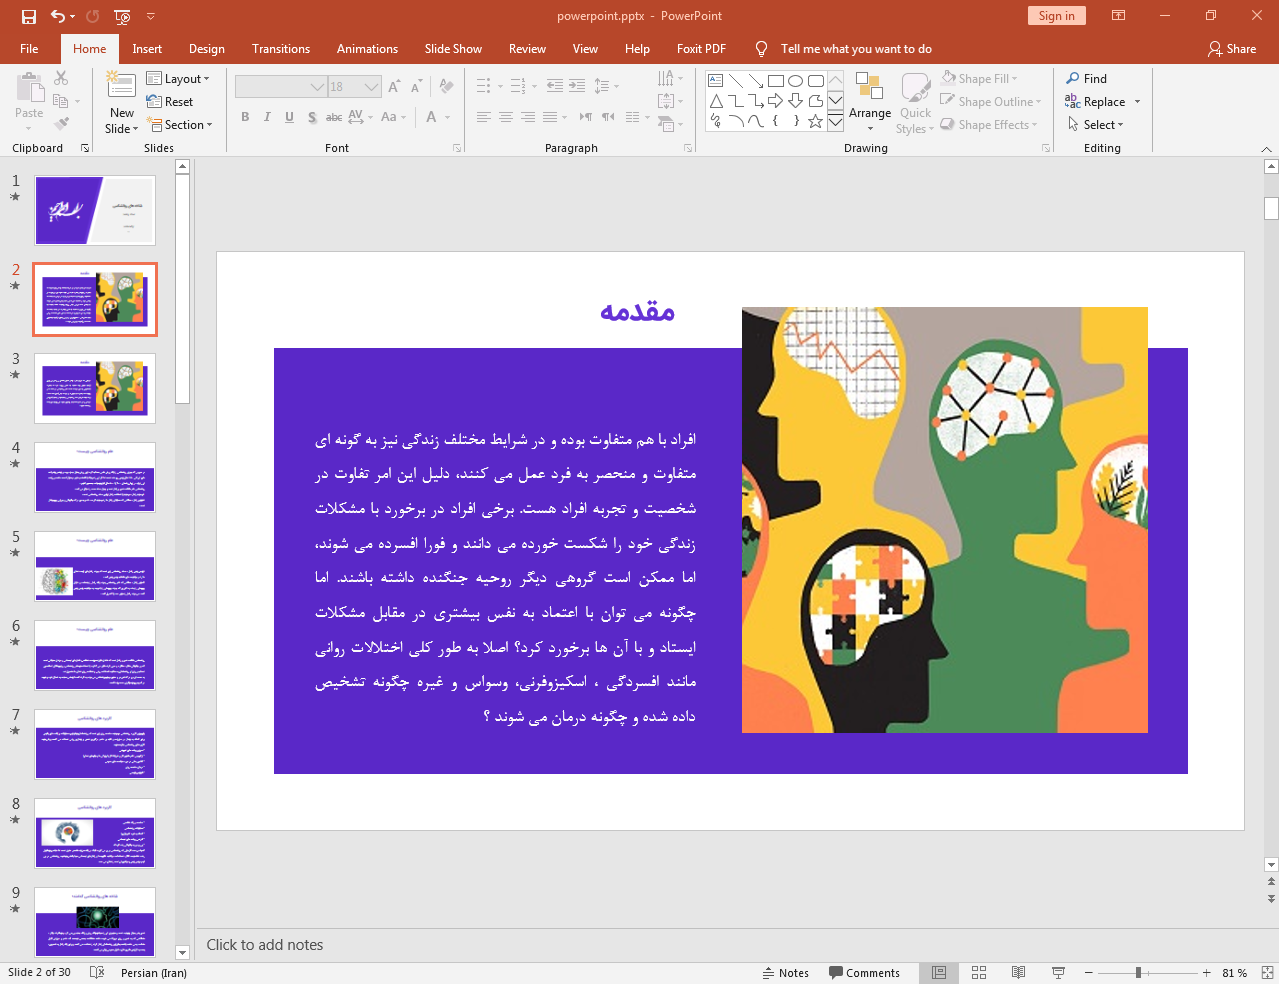Open the Transitions tab
The width and height of the screenshot is (1279, 984).
point(281,49)
